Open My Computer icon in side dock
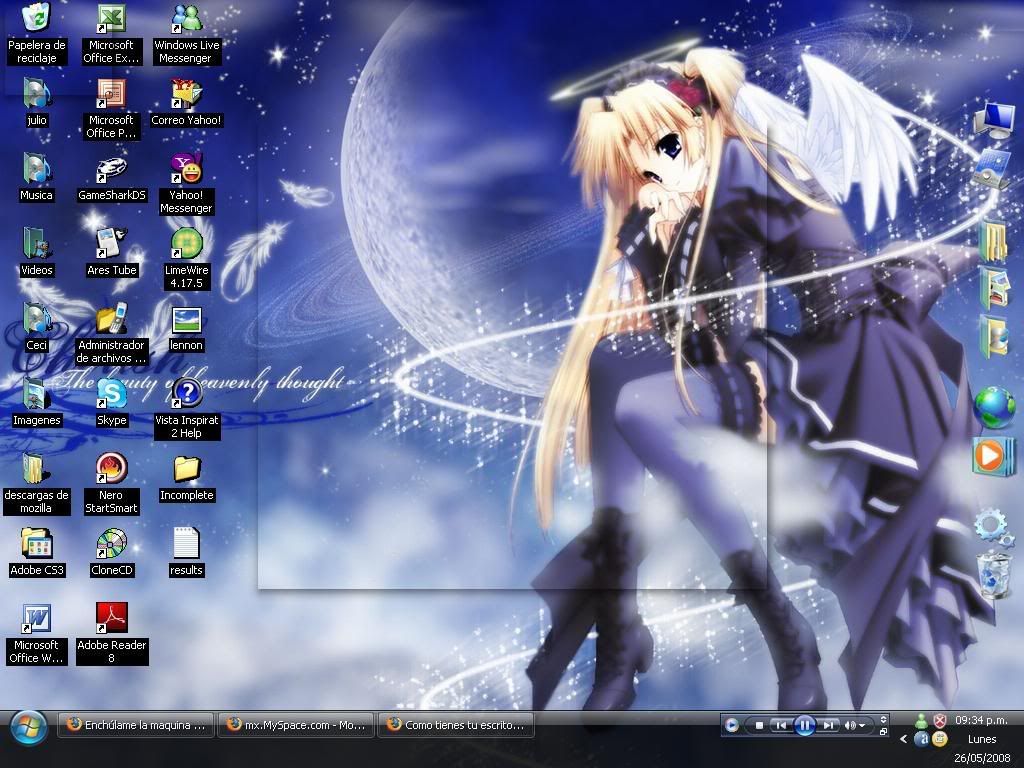 point(994,120)
